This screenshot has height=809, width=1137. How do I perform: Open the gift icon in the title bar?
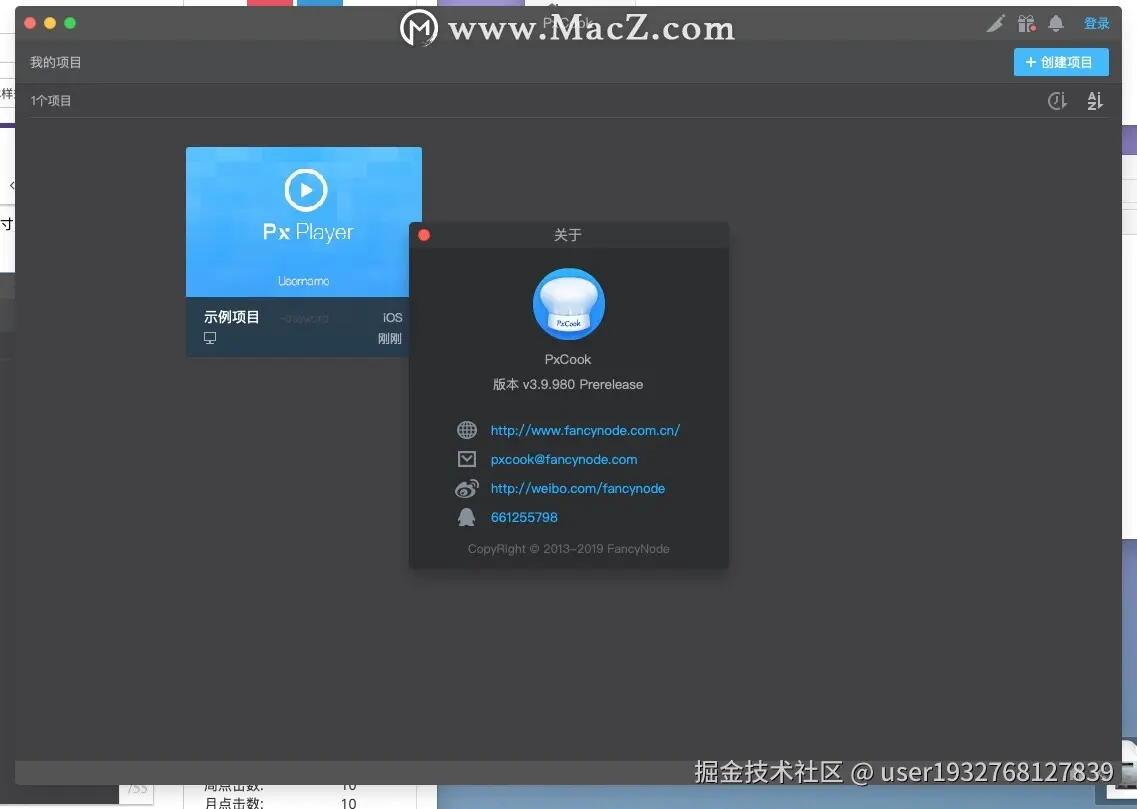tap(1026, 23)
